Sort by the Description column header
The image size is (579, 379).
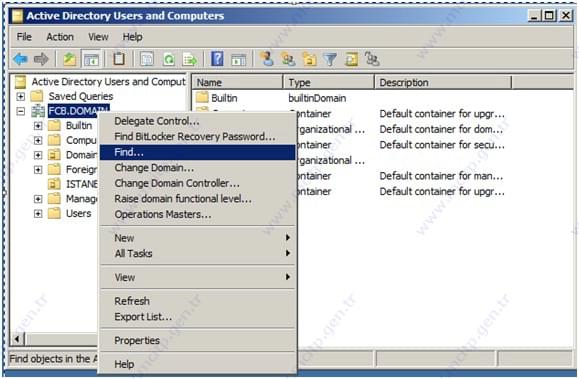point(443,82)
